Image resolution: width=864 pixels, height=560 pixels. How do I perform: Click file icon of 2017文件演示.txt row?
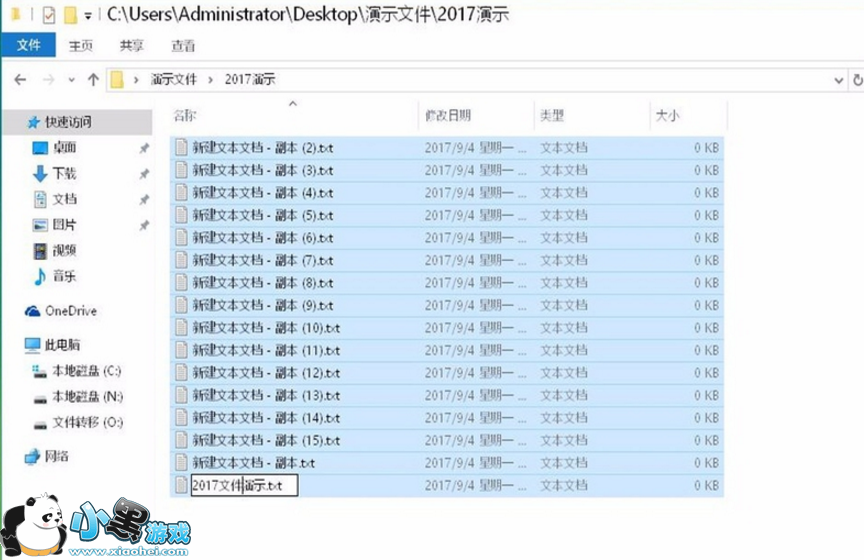[x=181, y=485]
